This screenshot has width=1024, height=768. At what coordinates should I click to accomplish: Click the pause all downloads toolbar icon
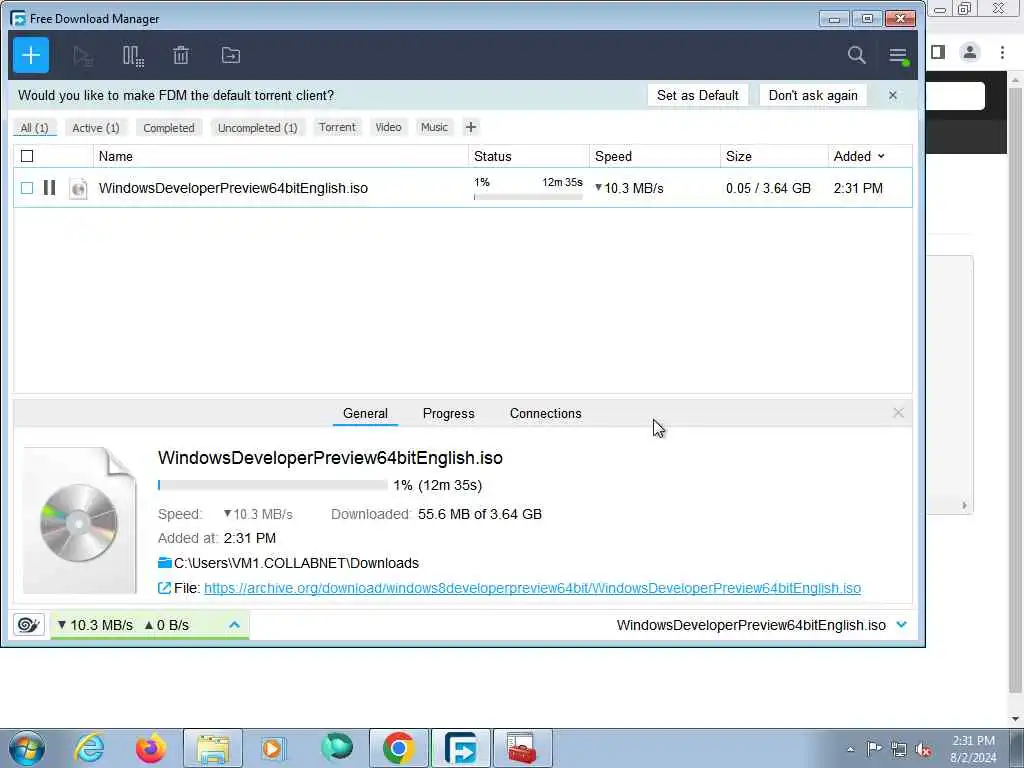pyautogui.click(x=133, y=56)
